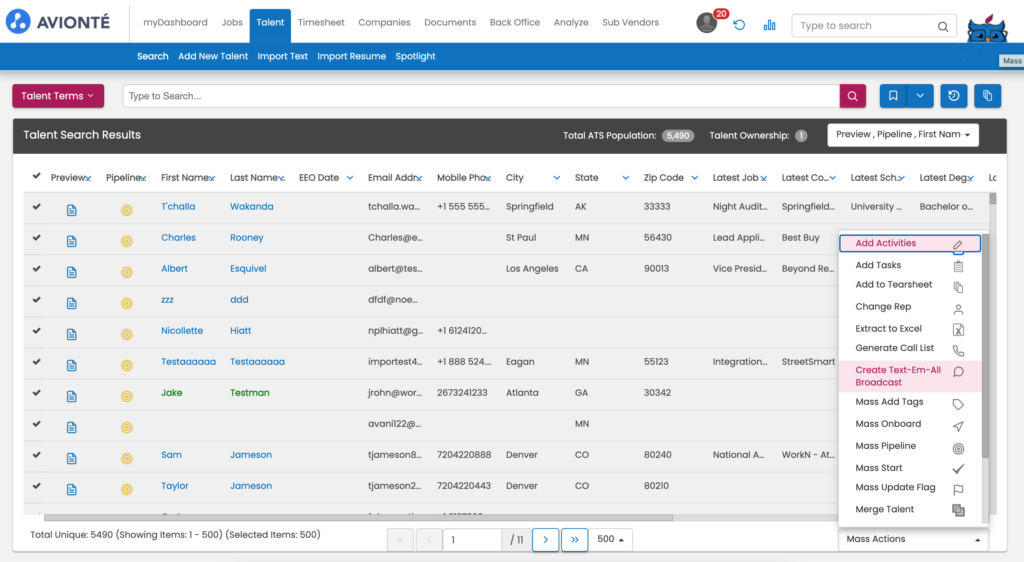Click Add New Talent link

213,56
